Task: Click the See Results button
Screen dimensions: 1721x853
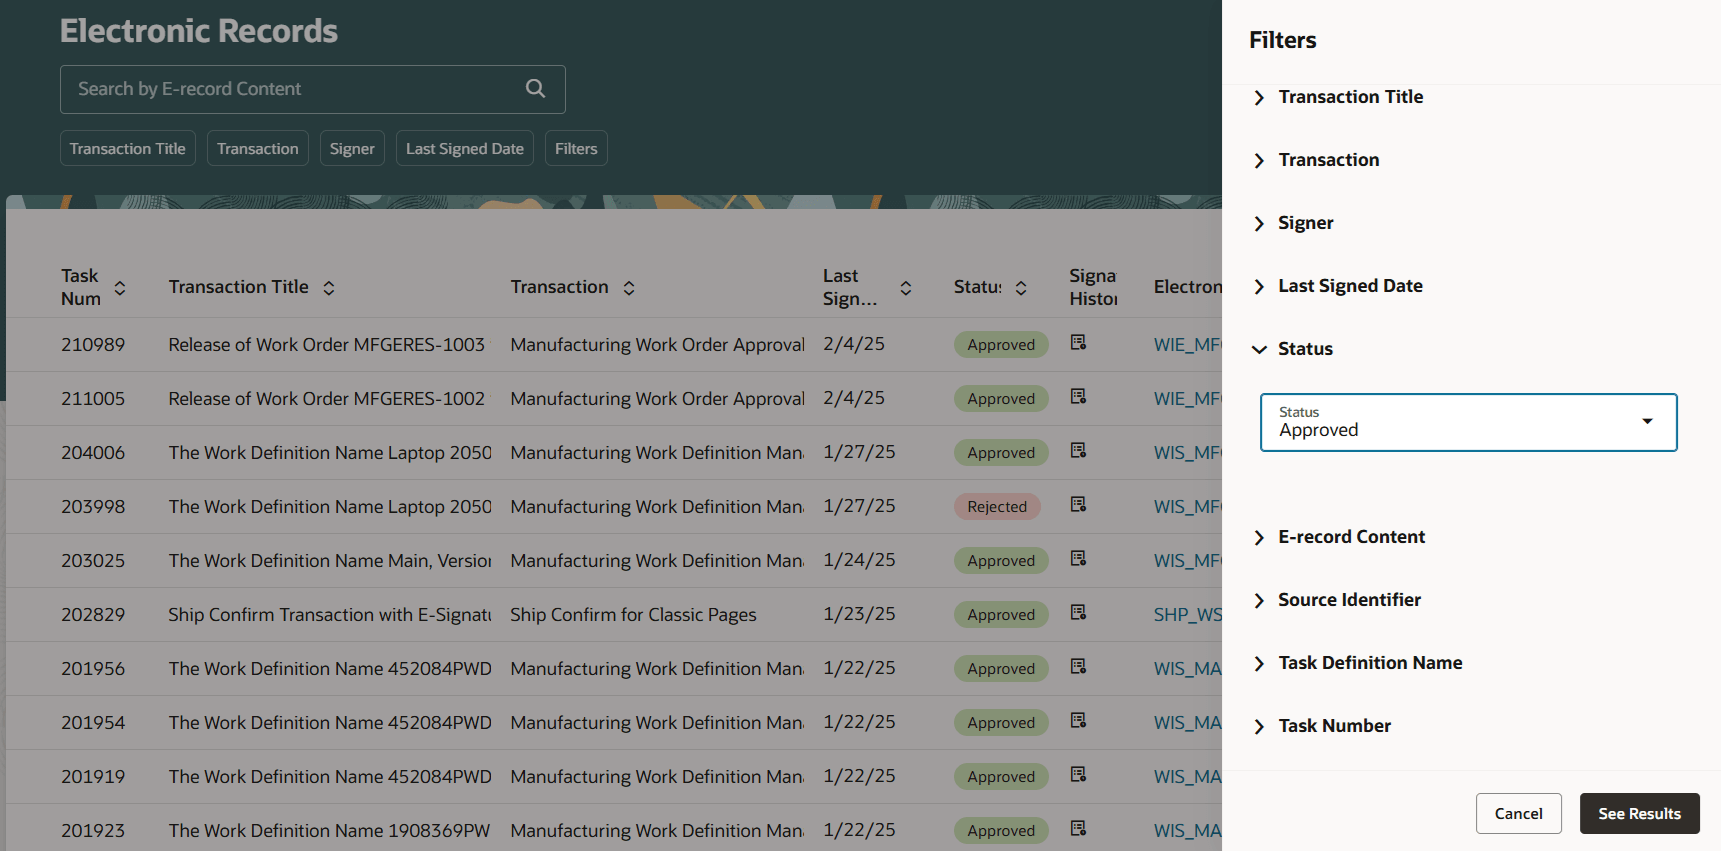Action: click(x=1639, y=814)
